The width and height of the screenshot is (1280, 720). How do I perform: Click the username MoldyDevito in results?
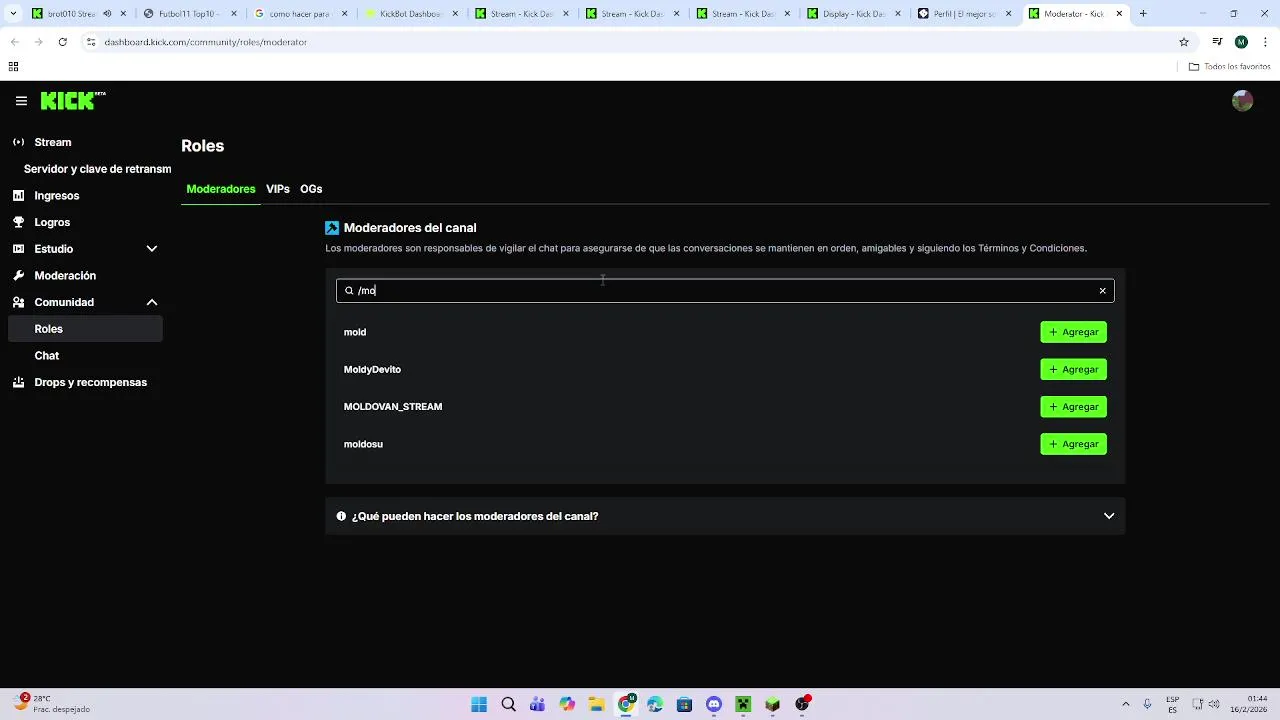coord(372,369)
